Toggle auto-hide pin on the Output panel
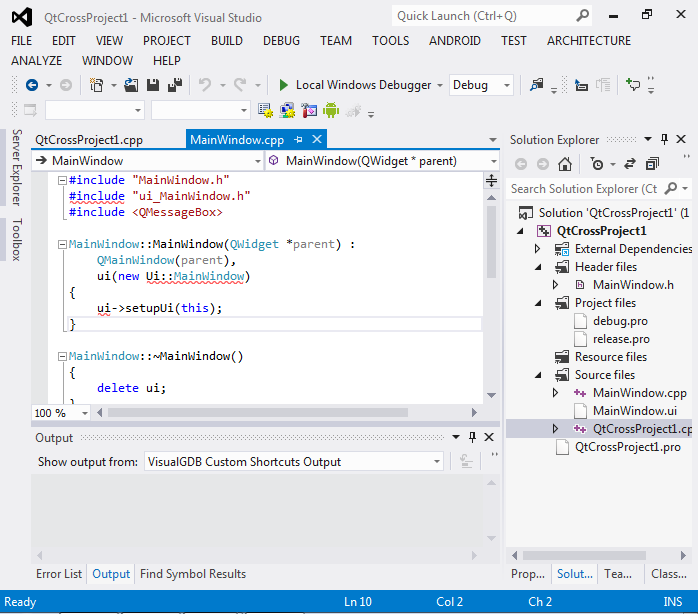The height and width of the screenshot is (614, 698). 471,438
